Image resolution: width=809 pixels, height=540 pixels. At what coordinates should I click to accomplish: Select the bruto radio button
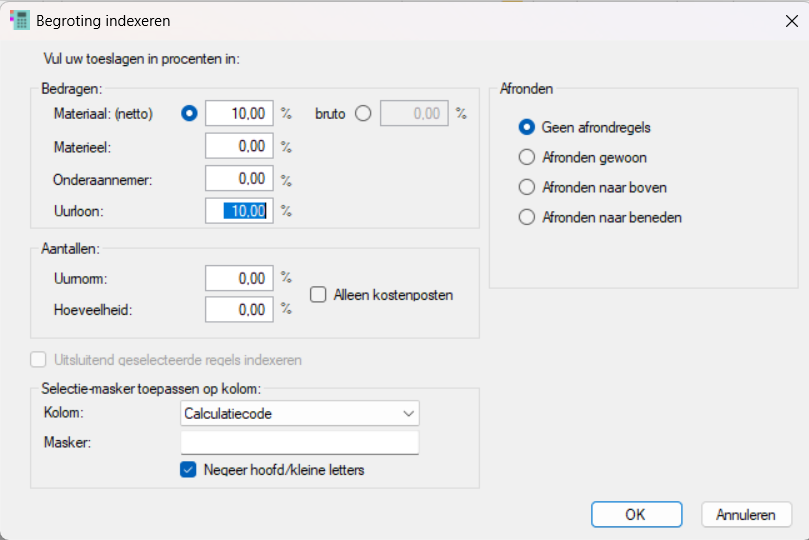pos(362,114)
